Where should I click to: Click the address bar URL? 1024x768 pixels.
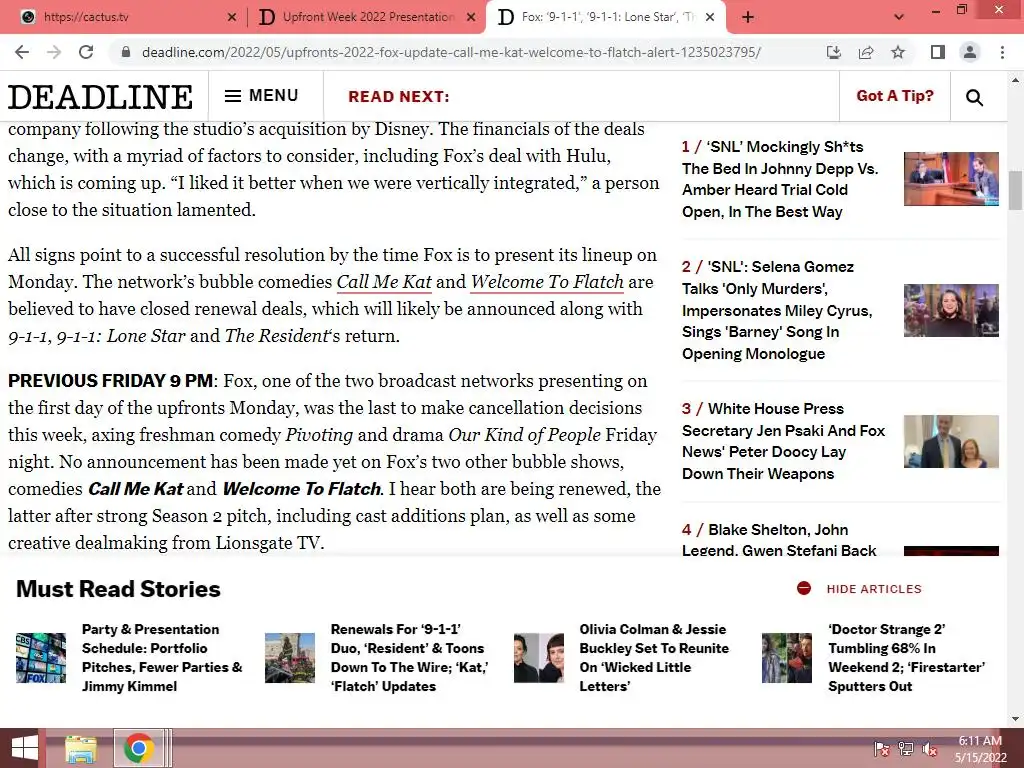point(451,52)
